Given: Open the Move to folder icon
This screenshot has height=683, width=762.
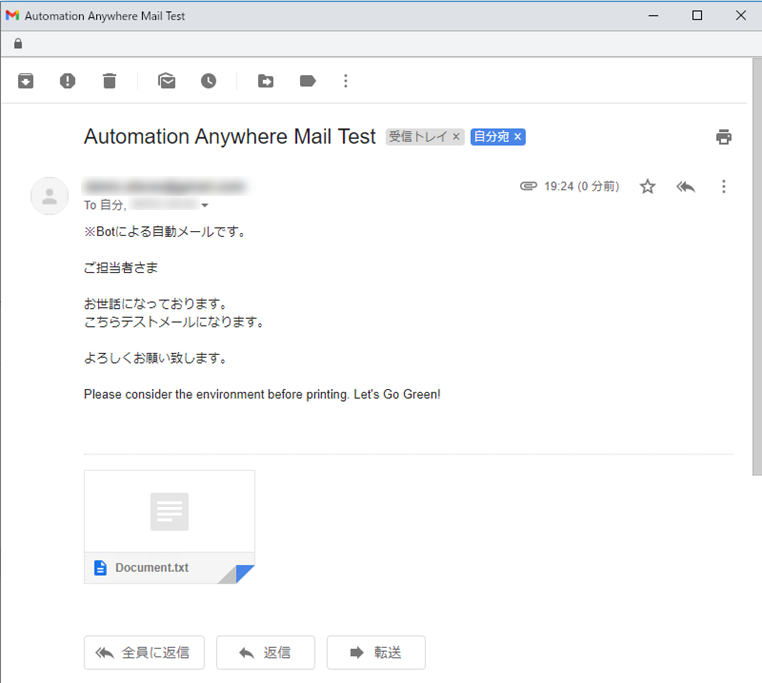Looking at the screenshot, I should [x=265, y=81].
